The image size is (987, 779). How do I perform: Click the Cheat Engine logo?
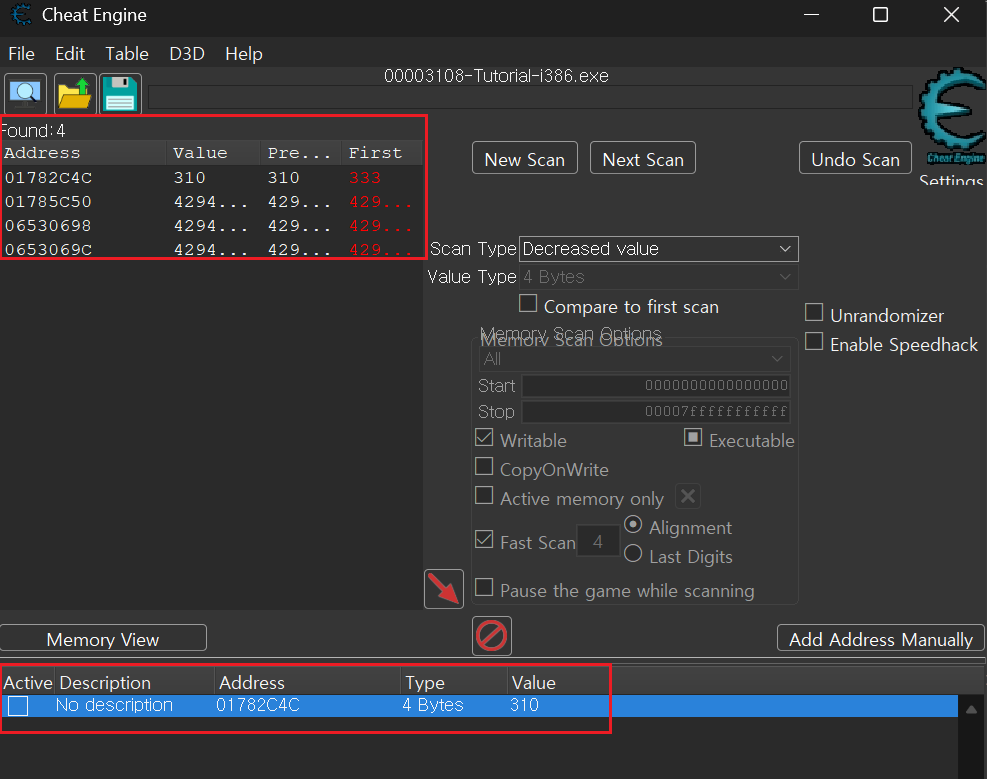(951, 116)
